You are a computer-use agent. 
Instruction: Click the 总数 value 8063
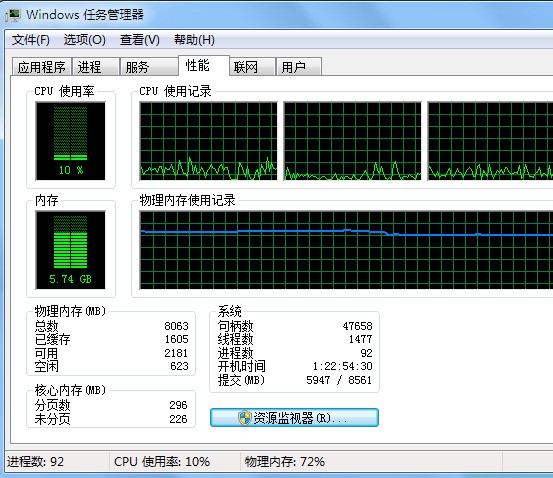pyautogui.click(x=176, y=326)
